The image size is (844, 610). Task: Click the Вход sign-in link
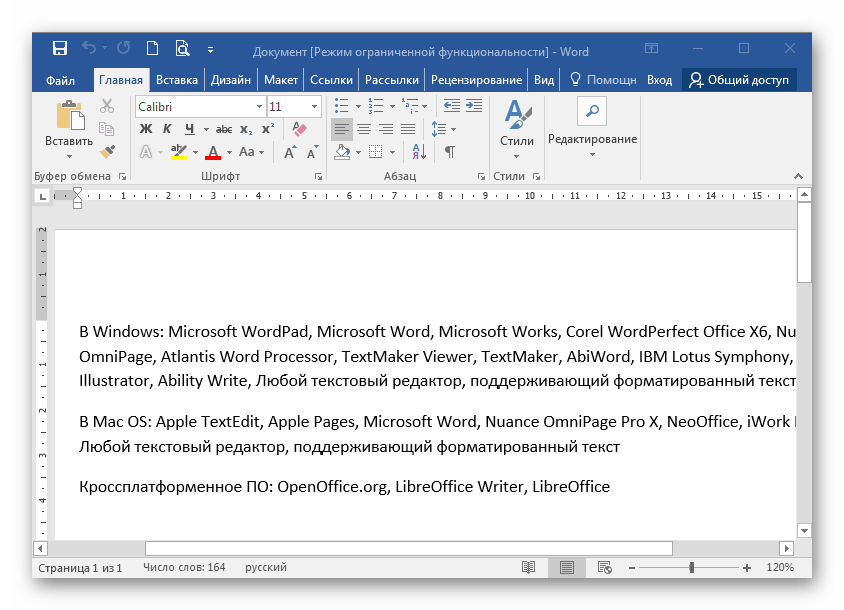tap(659, 80)
